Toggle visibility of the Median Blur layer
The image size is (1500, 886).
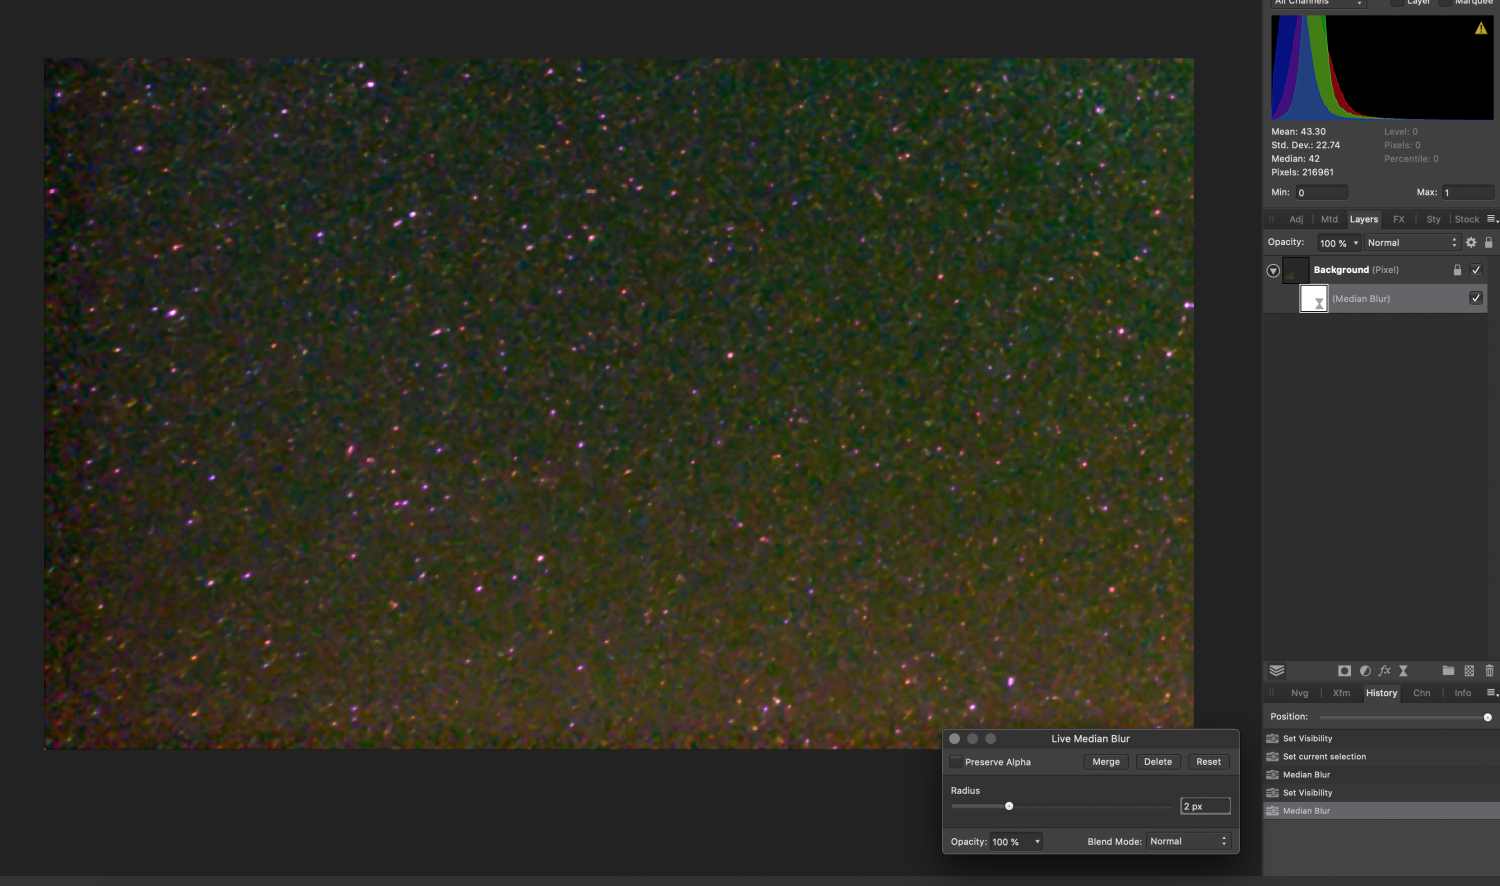(x=1476, y=297)
